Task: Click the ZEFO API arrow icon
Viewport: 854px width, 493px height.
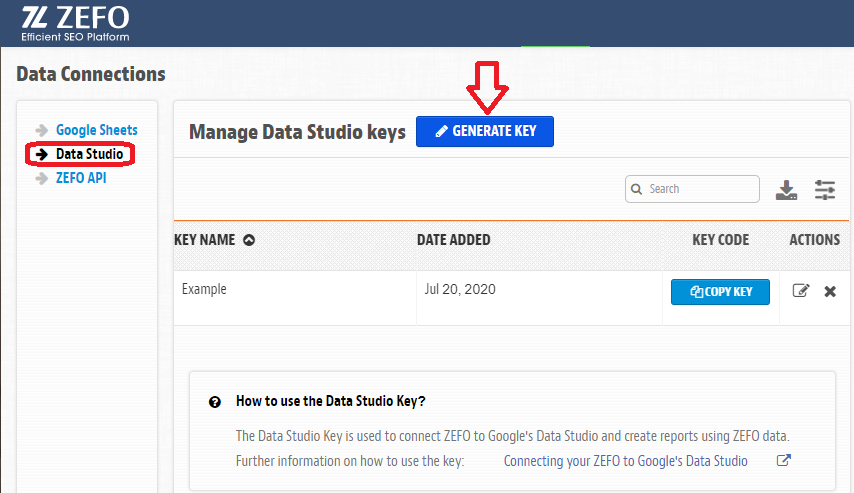Action: coord(41,178)
